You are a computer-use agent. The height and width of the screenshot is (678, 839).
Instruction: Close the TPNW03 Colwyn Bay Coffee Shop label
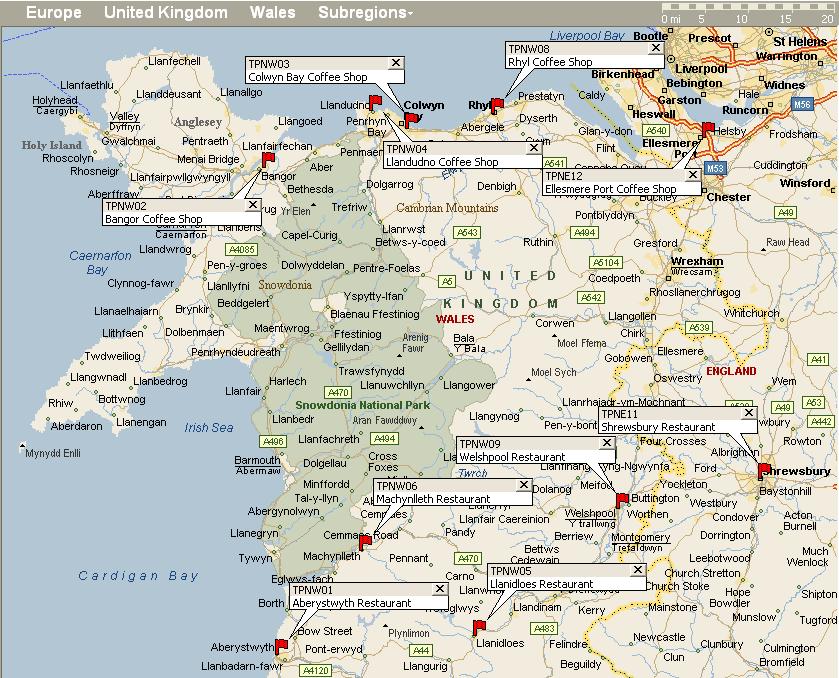395,62
